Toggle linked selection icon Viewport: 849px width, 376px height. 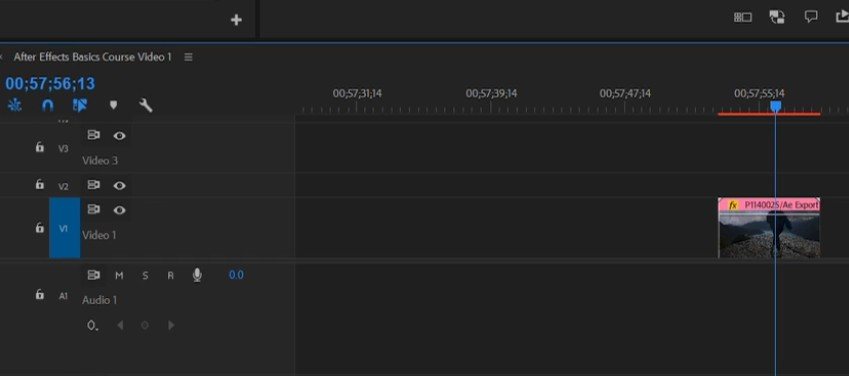(x=80, y=105)
